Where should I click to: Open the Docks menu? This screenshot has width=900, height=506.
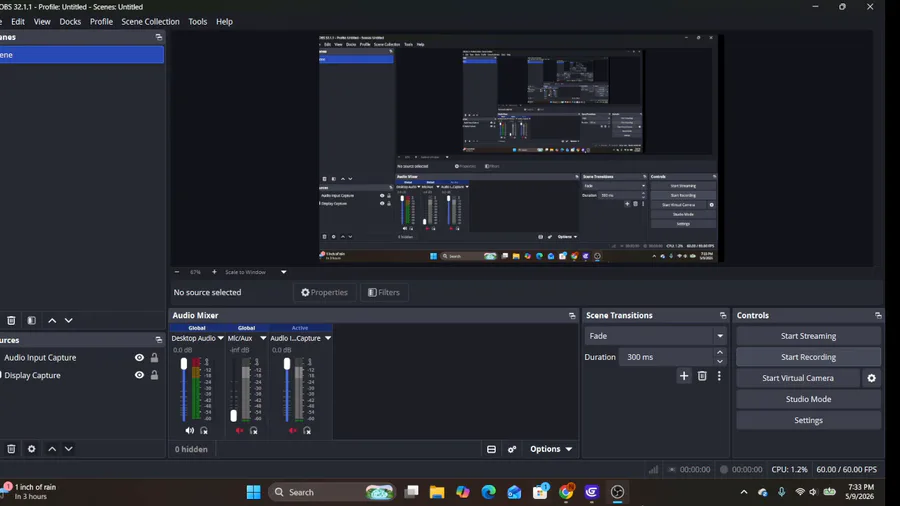70,22
